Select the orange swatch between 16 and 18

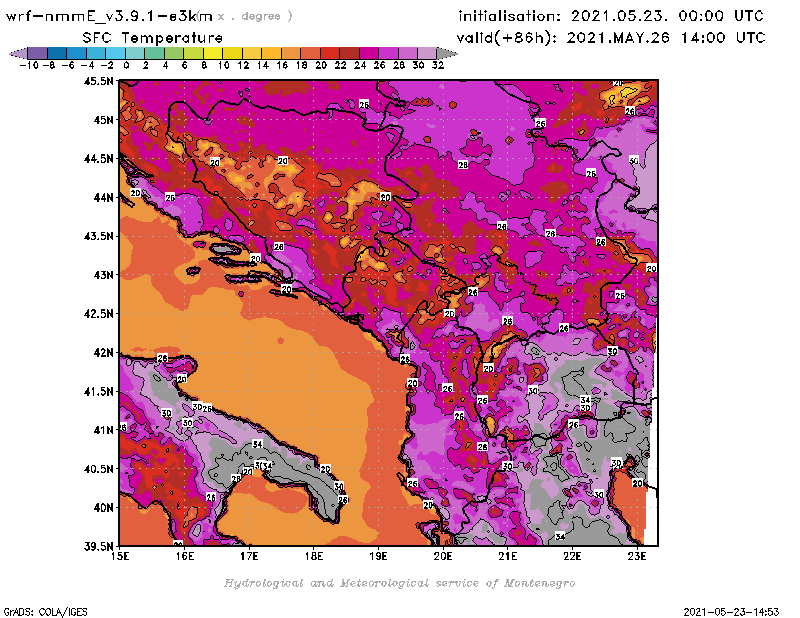point(291,53)
